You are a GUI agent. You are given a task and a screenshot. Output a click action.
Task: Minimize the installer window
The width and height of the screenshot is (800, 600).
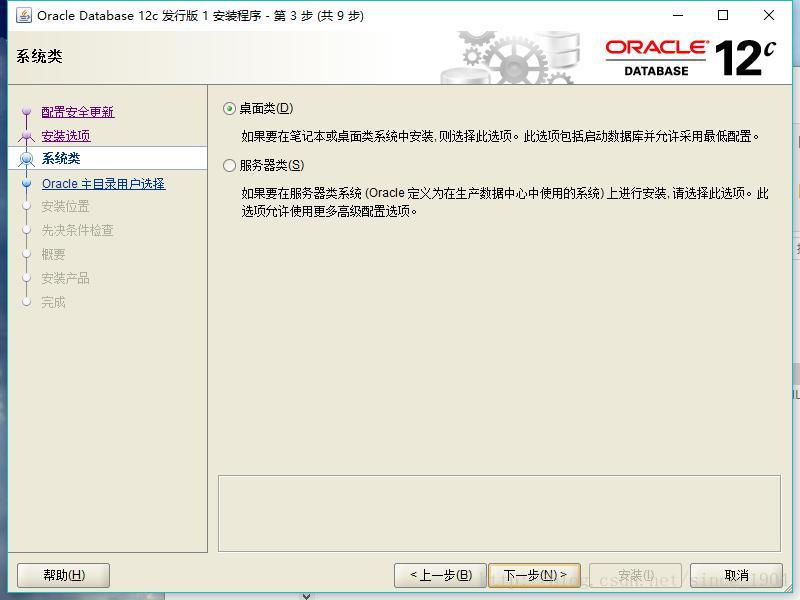pos(678,15)
